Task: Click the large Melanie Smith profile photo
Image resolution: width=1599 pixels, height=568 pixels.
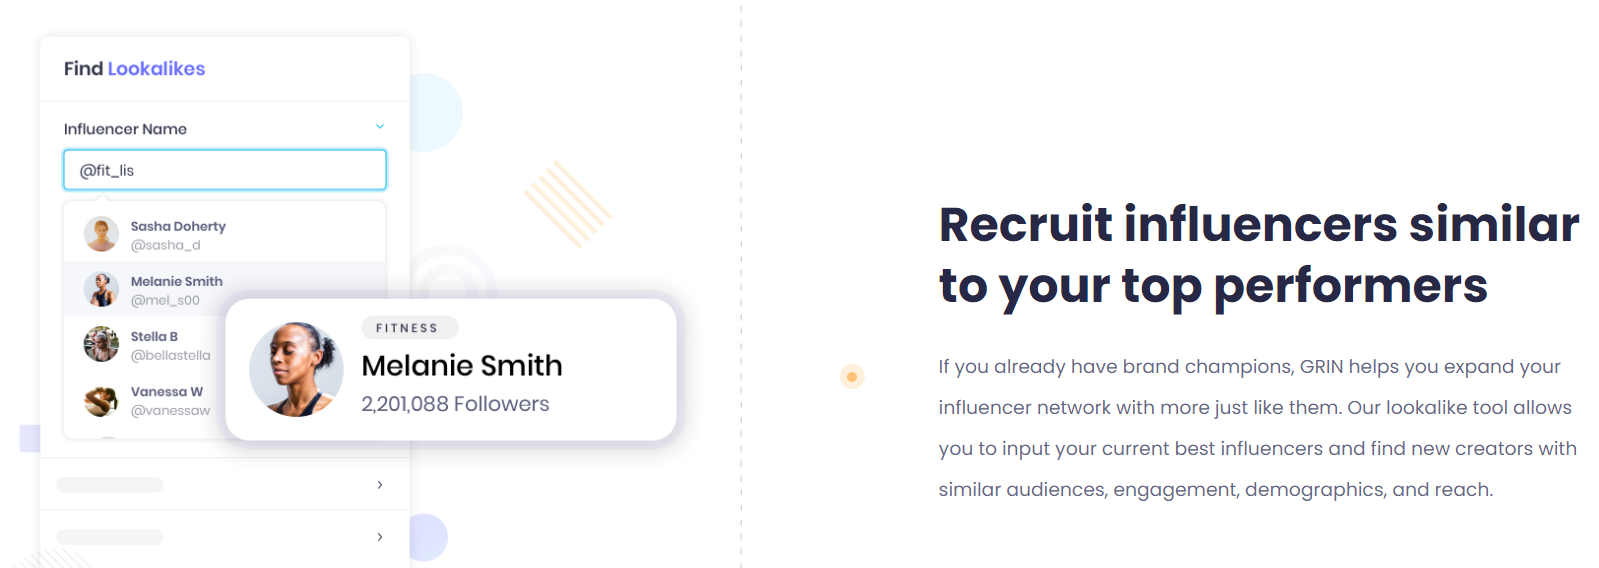Action: [296, 369]
